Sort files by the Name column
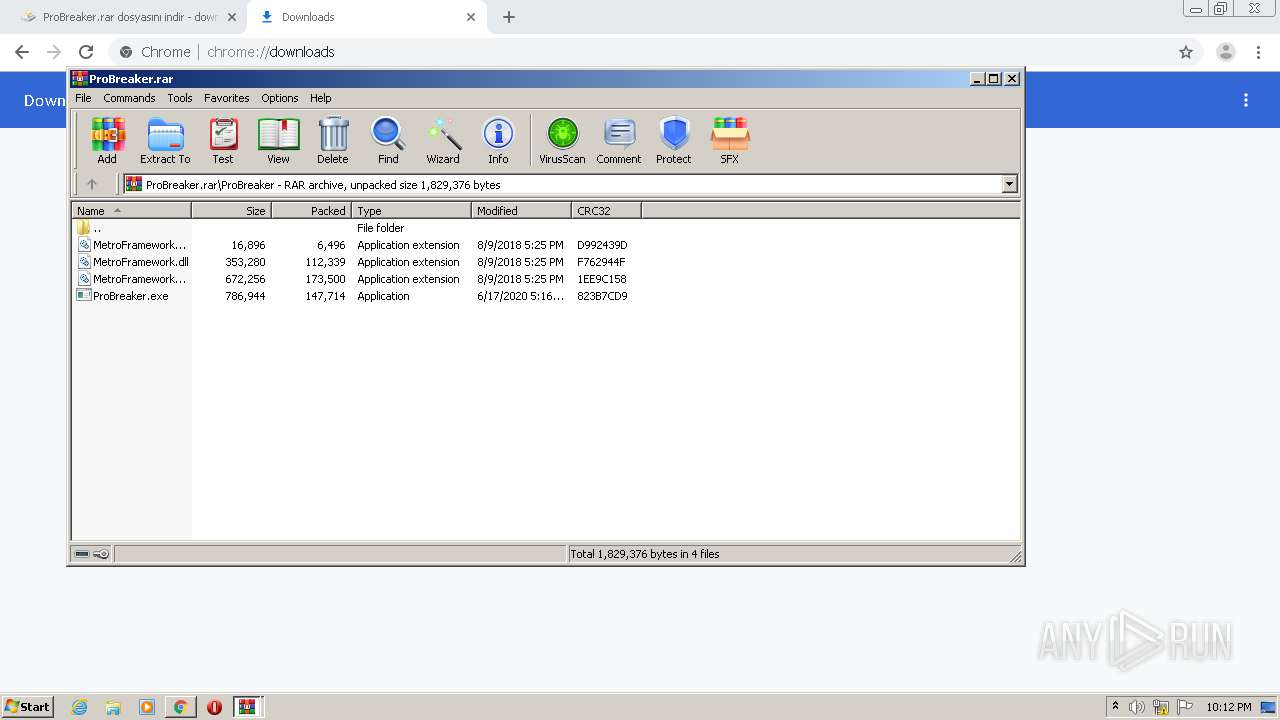This screenshot has height=720, width=1280. pos(131,211)
